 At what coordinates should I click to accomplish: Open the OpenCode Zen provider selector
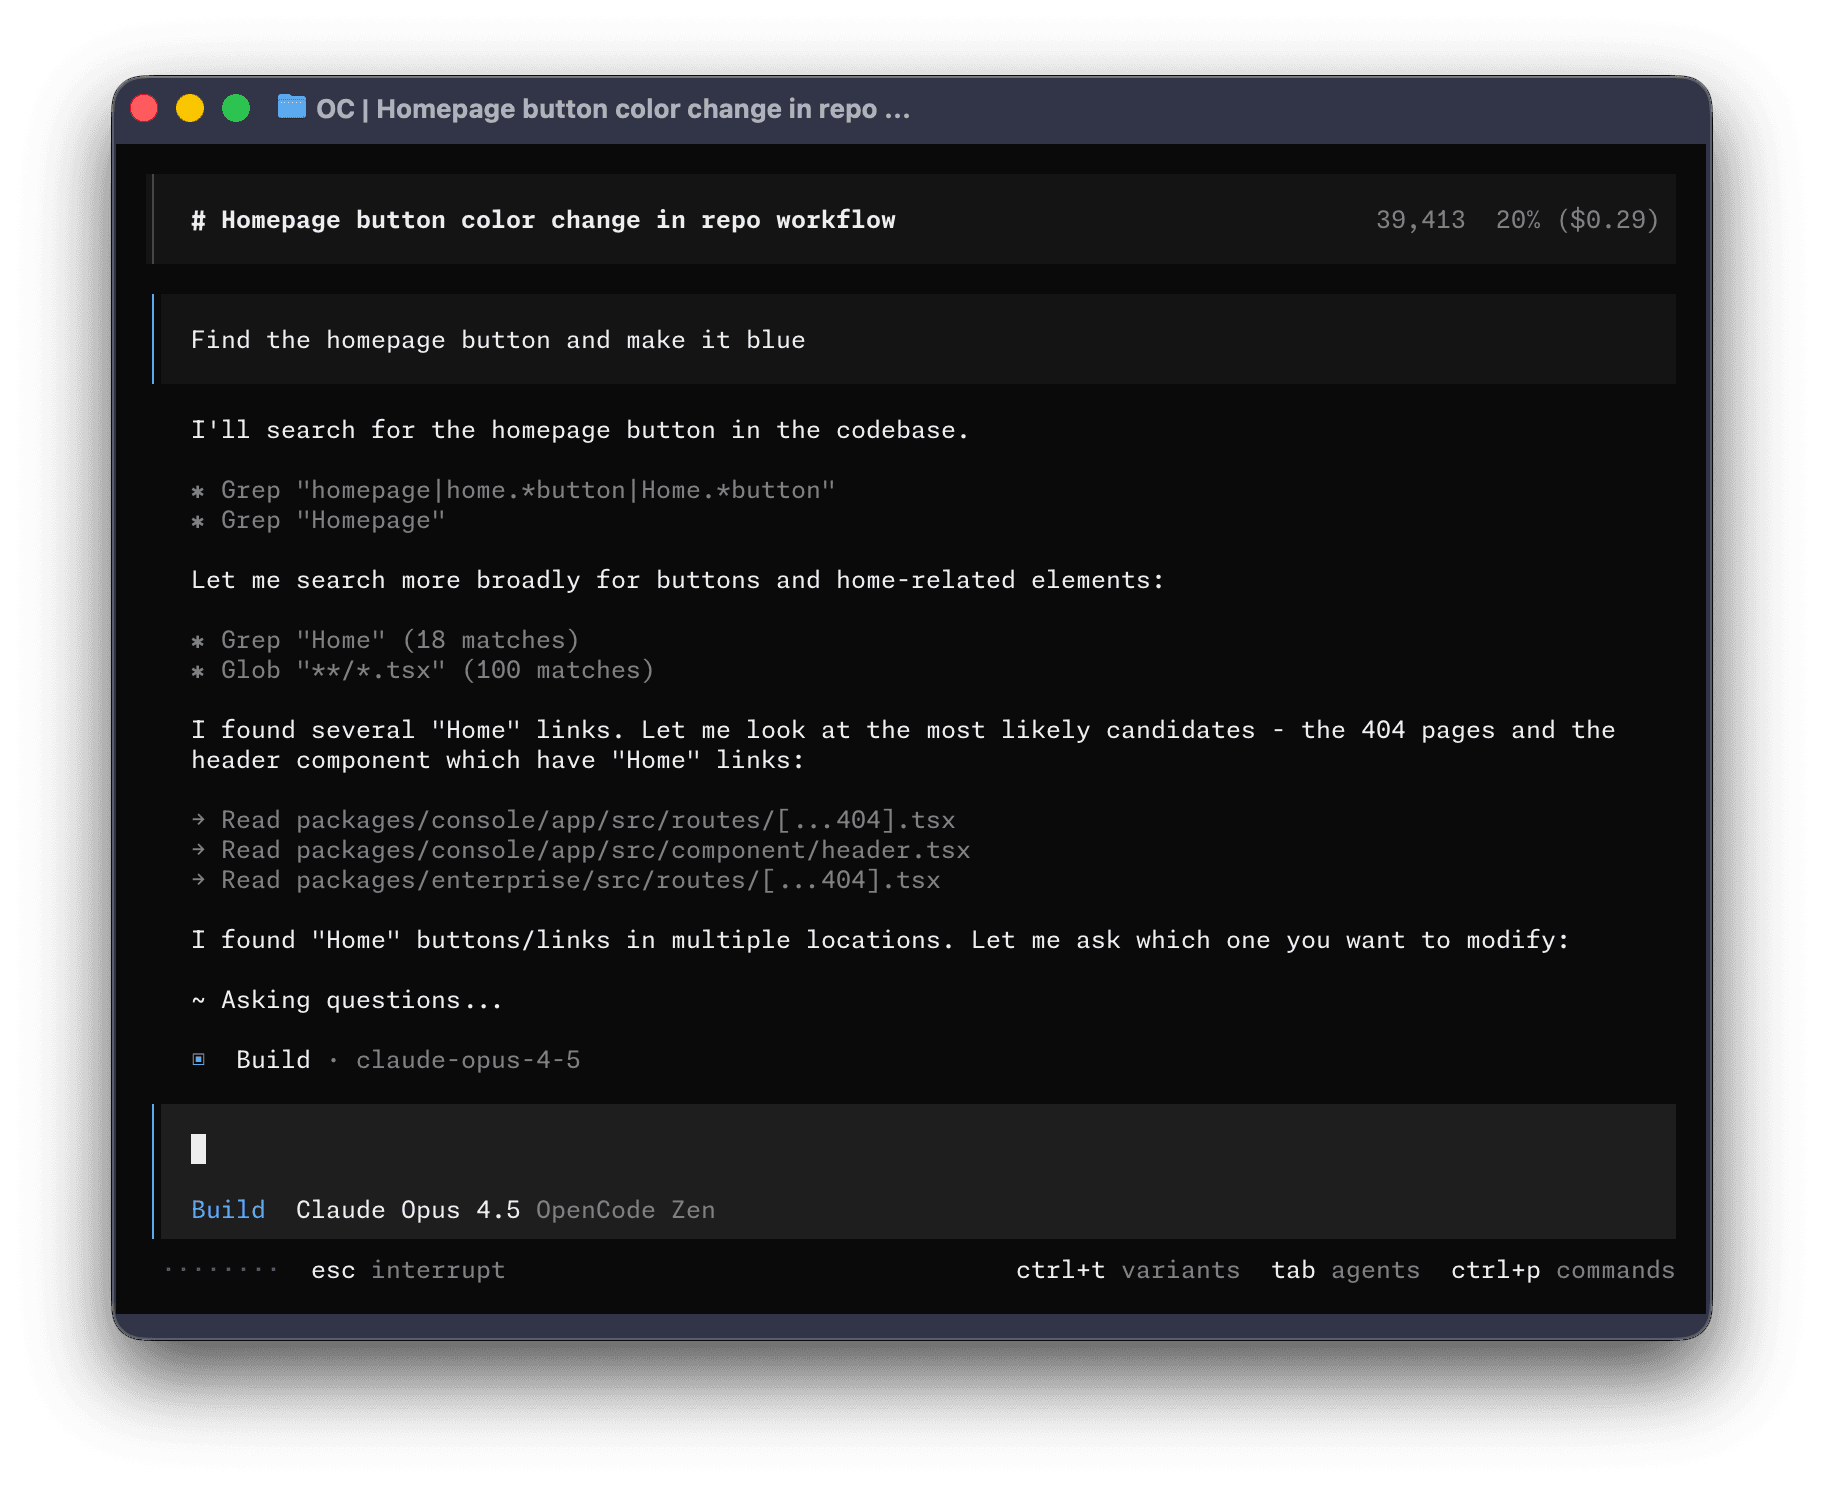pyautogui.click(x=624, y=1209)
